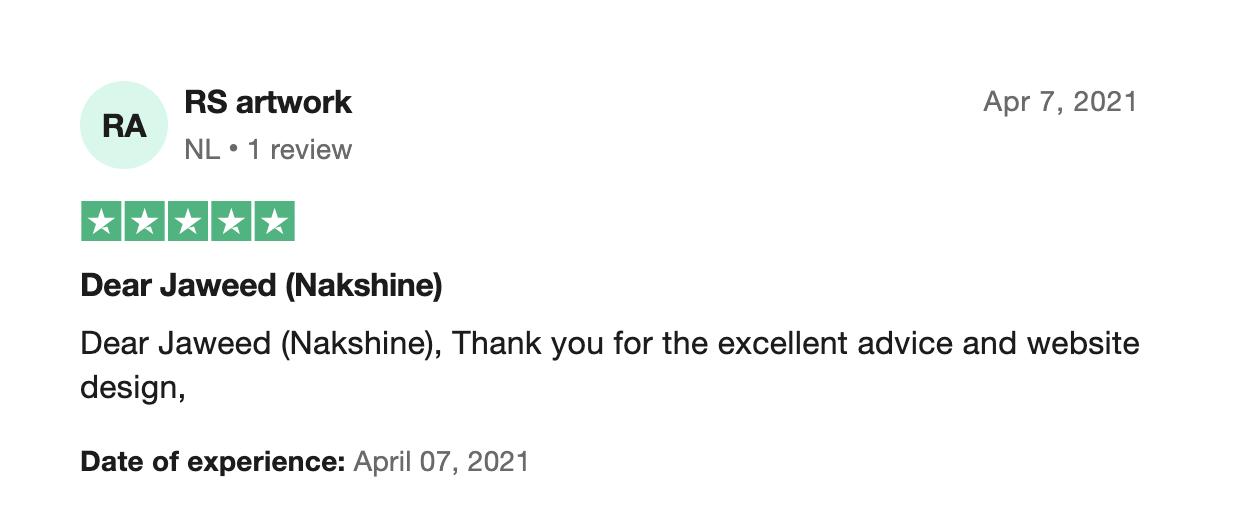Click the April 07, 2021 experience date
The height and width of the screenshot is (524, 1260).
(442, 462)
